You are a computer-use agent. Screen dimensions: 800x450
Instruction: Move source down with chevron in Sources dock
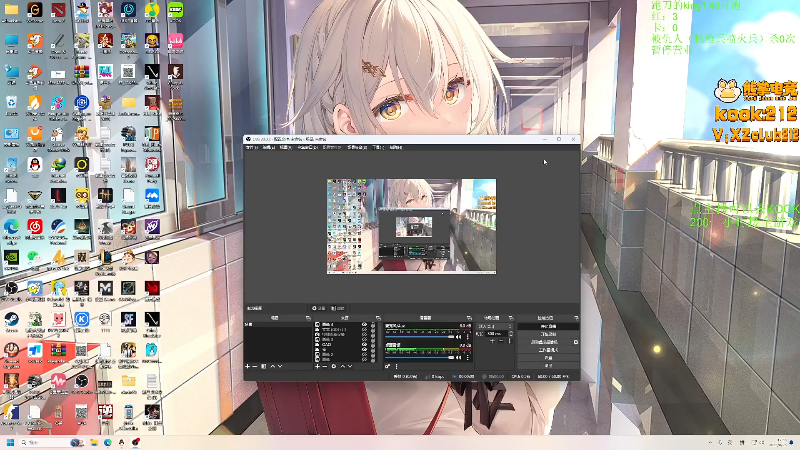point(350,366)
